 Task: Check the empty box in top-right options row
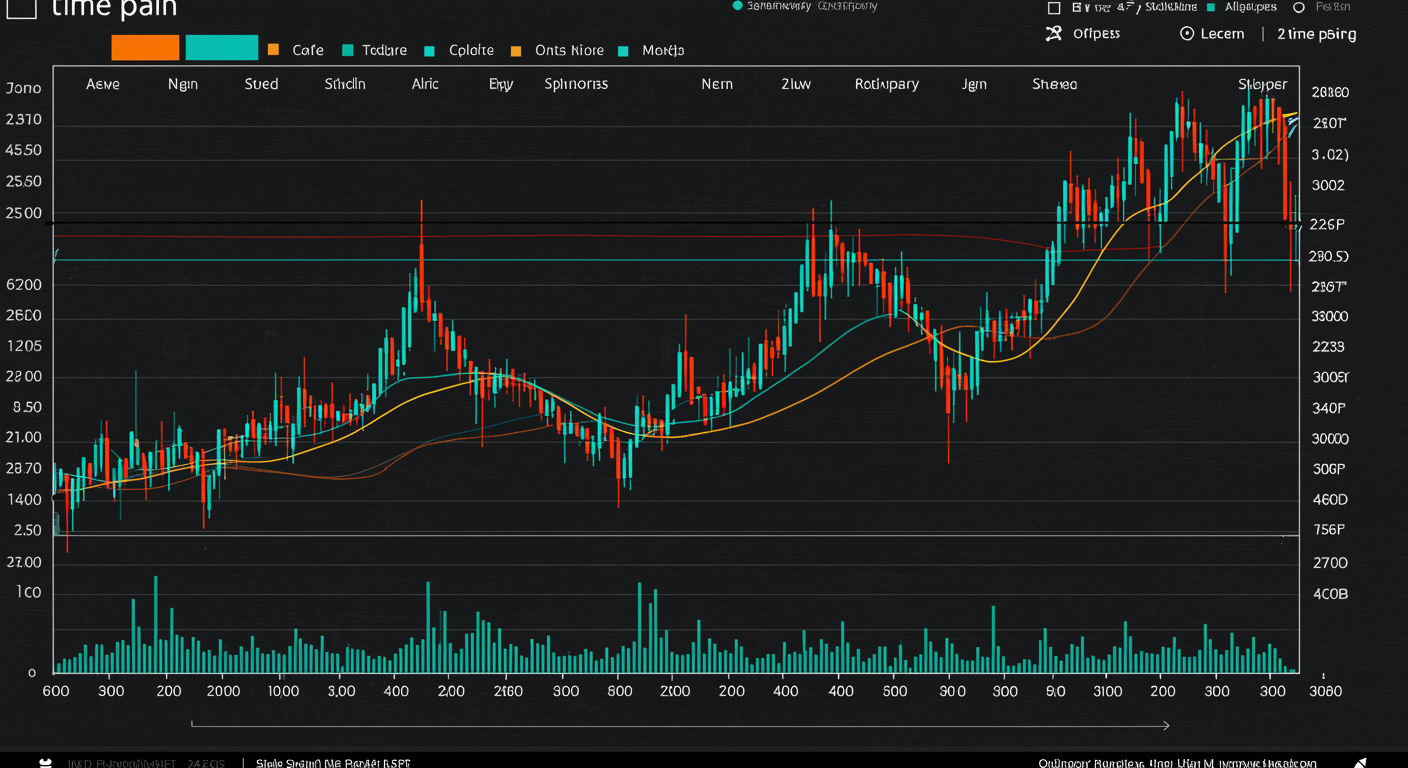(1053, 8)
